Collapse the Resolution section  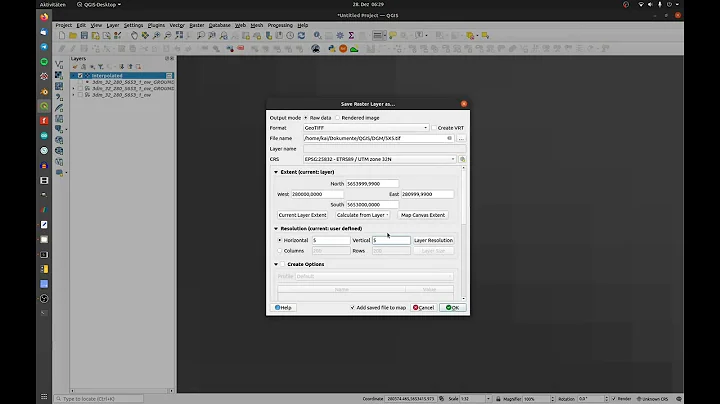click(276, 229)
